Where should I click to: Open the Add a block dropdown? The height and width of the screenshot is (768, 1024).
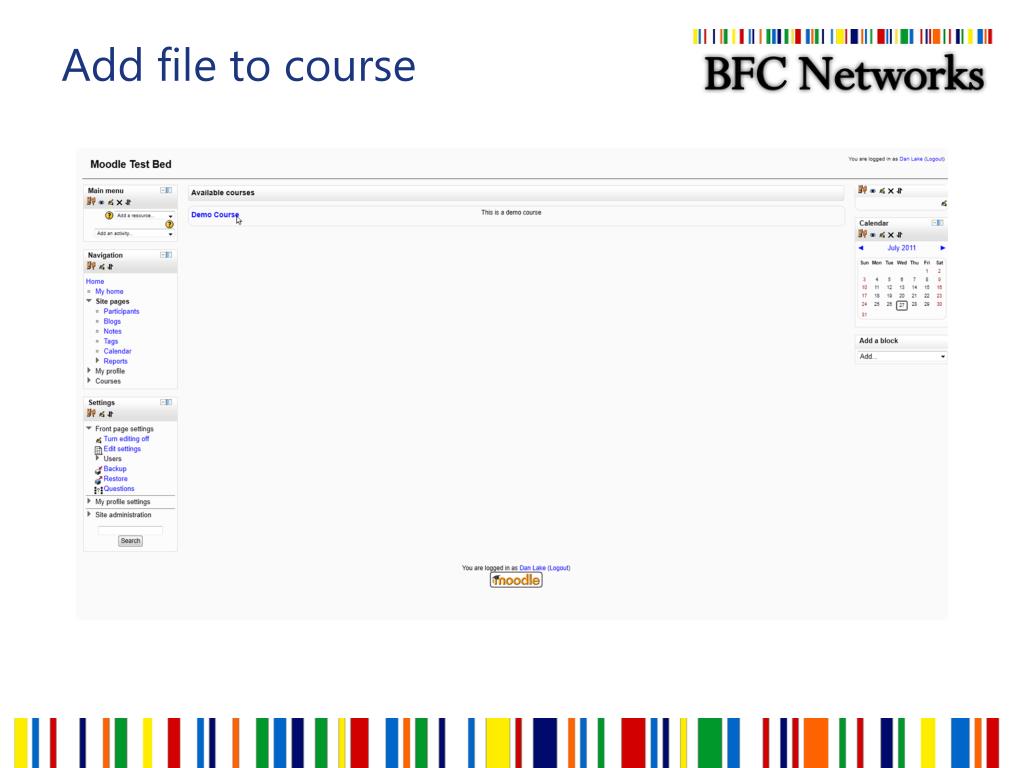[901, 357]
